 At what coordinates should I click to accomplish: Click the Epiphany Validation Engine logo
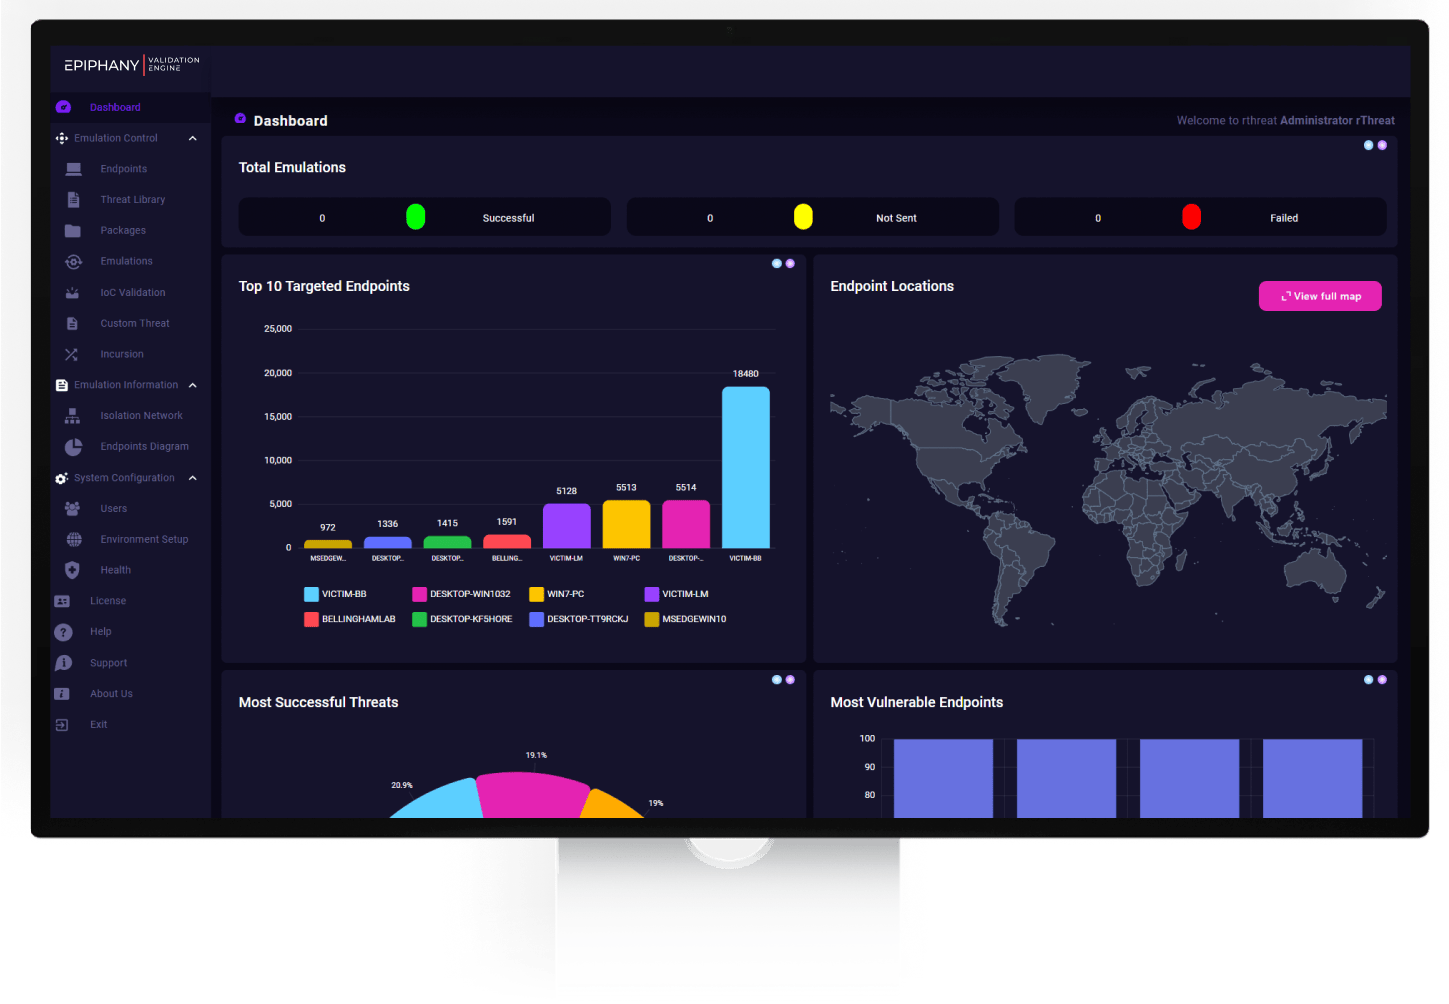[x=132, y=65]
